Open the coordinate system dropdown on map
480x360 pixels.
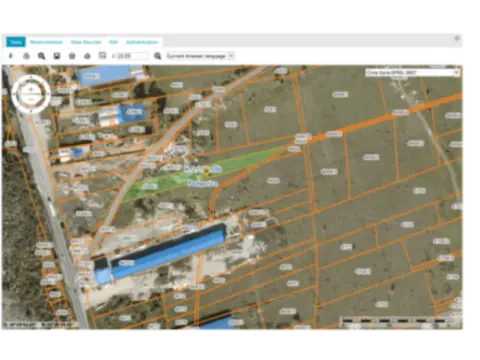point(413,72)
